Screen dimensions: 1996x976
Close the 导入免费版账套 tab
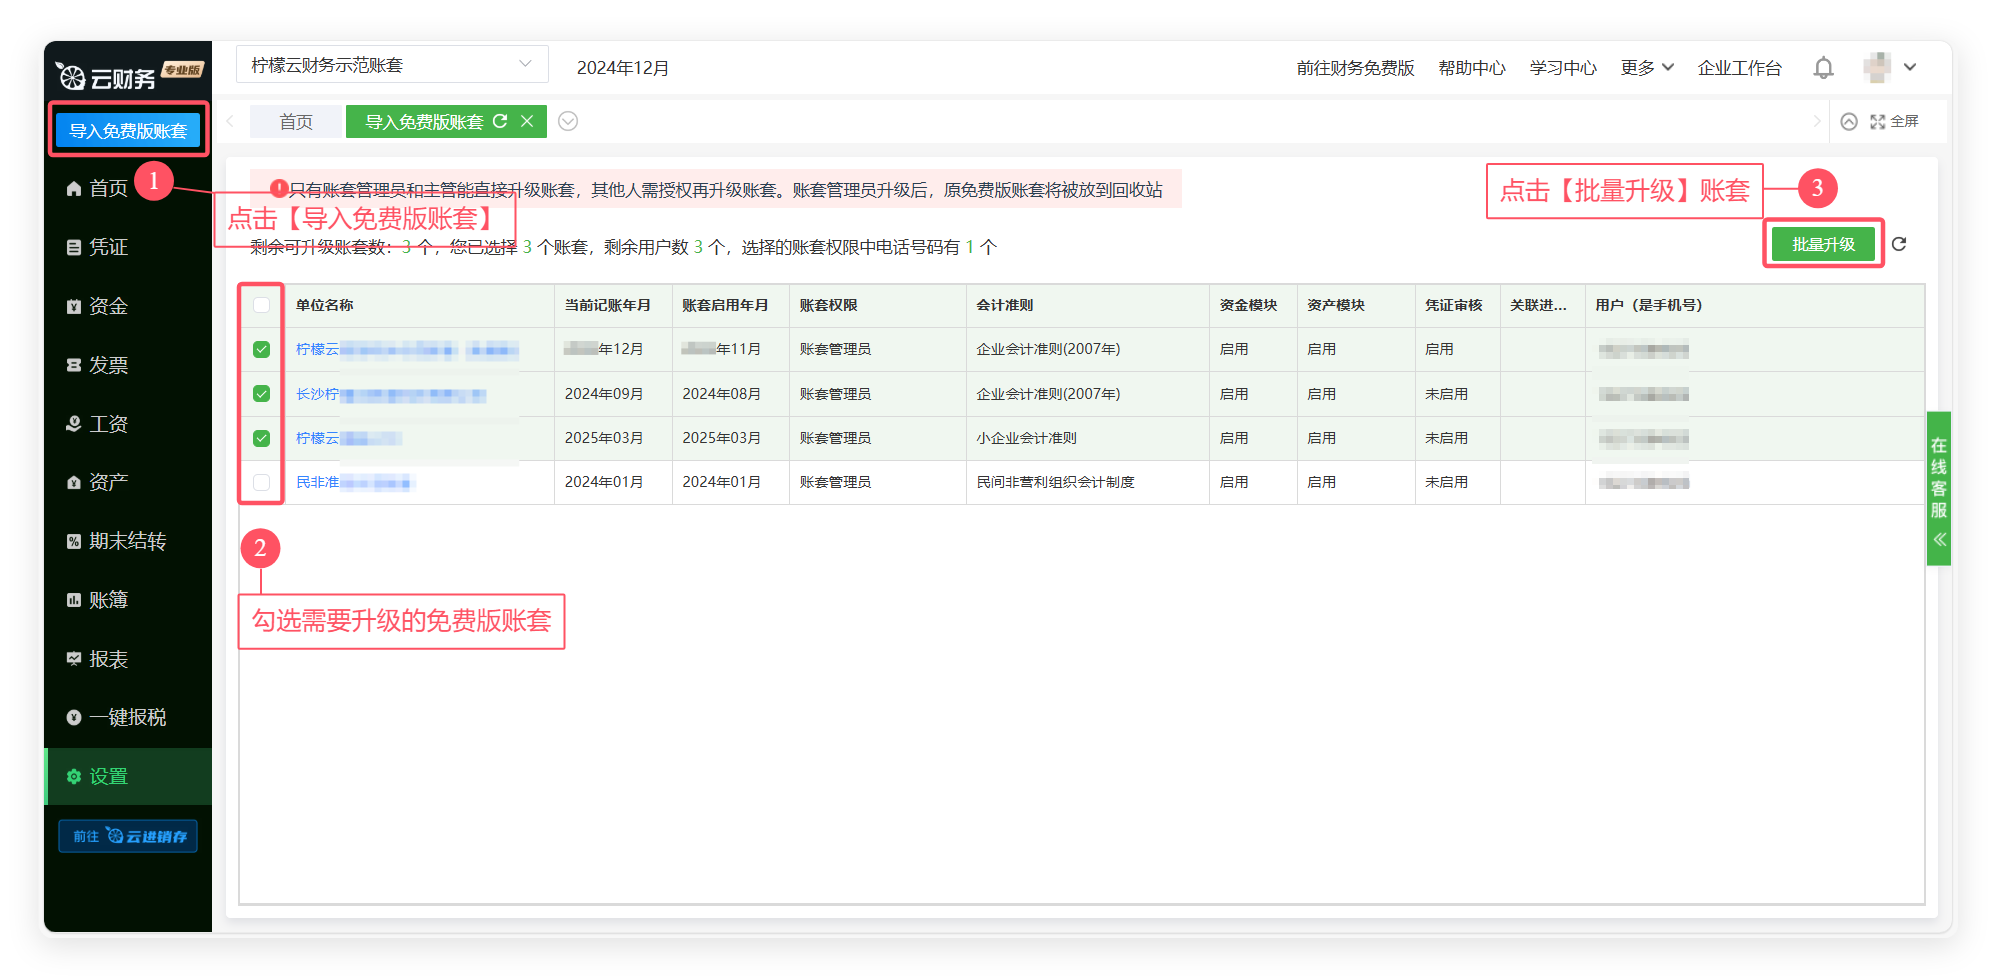pyautogui.click(x=527, y=121)
